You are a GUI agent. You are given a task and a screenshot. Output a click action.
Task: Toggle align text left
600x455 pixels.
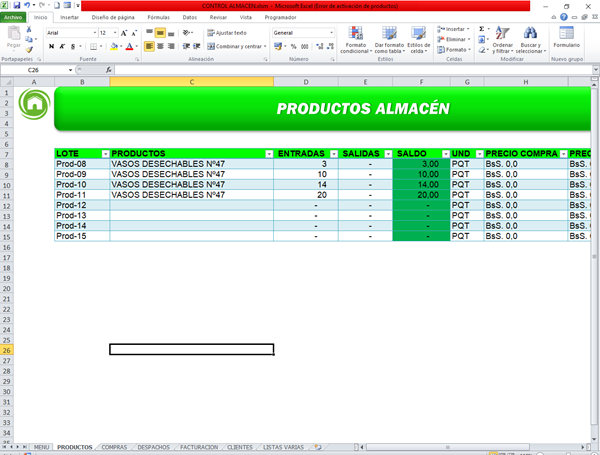149,46
